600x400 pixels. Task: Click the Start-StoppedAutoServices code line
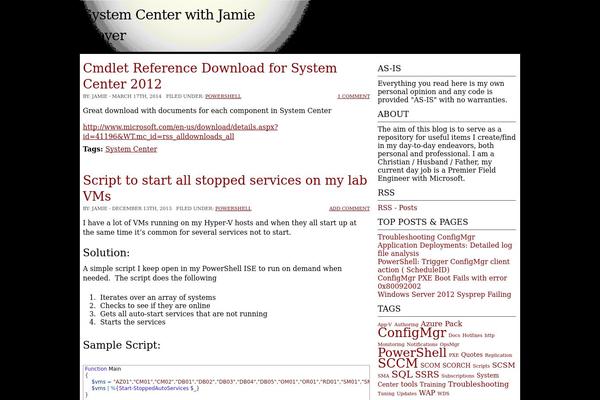(x=145, y=388)
